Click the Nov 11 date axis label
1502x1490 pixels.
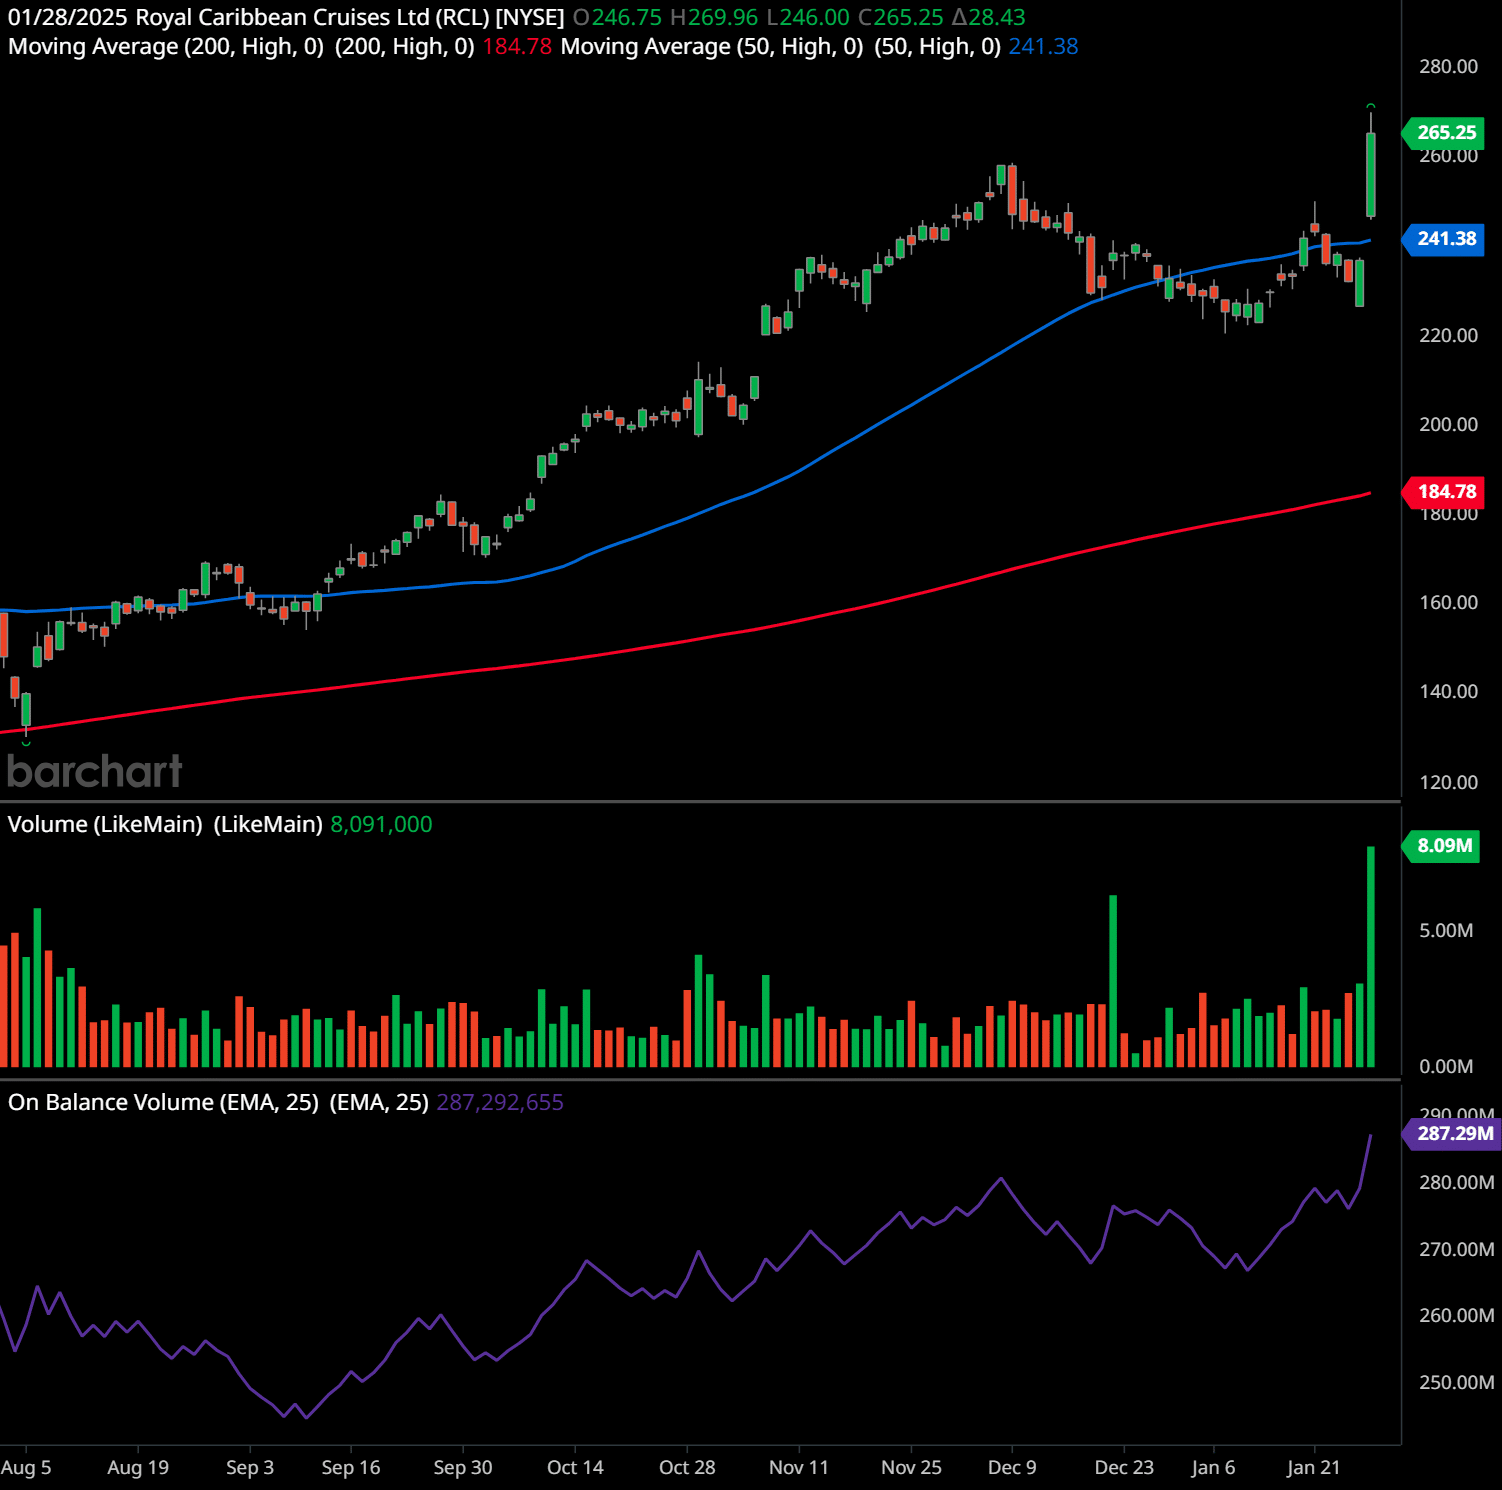click(x=799, y=1468)
